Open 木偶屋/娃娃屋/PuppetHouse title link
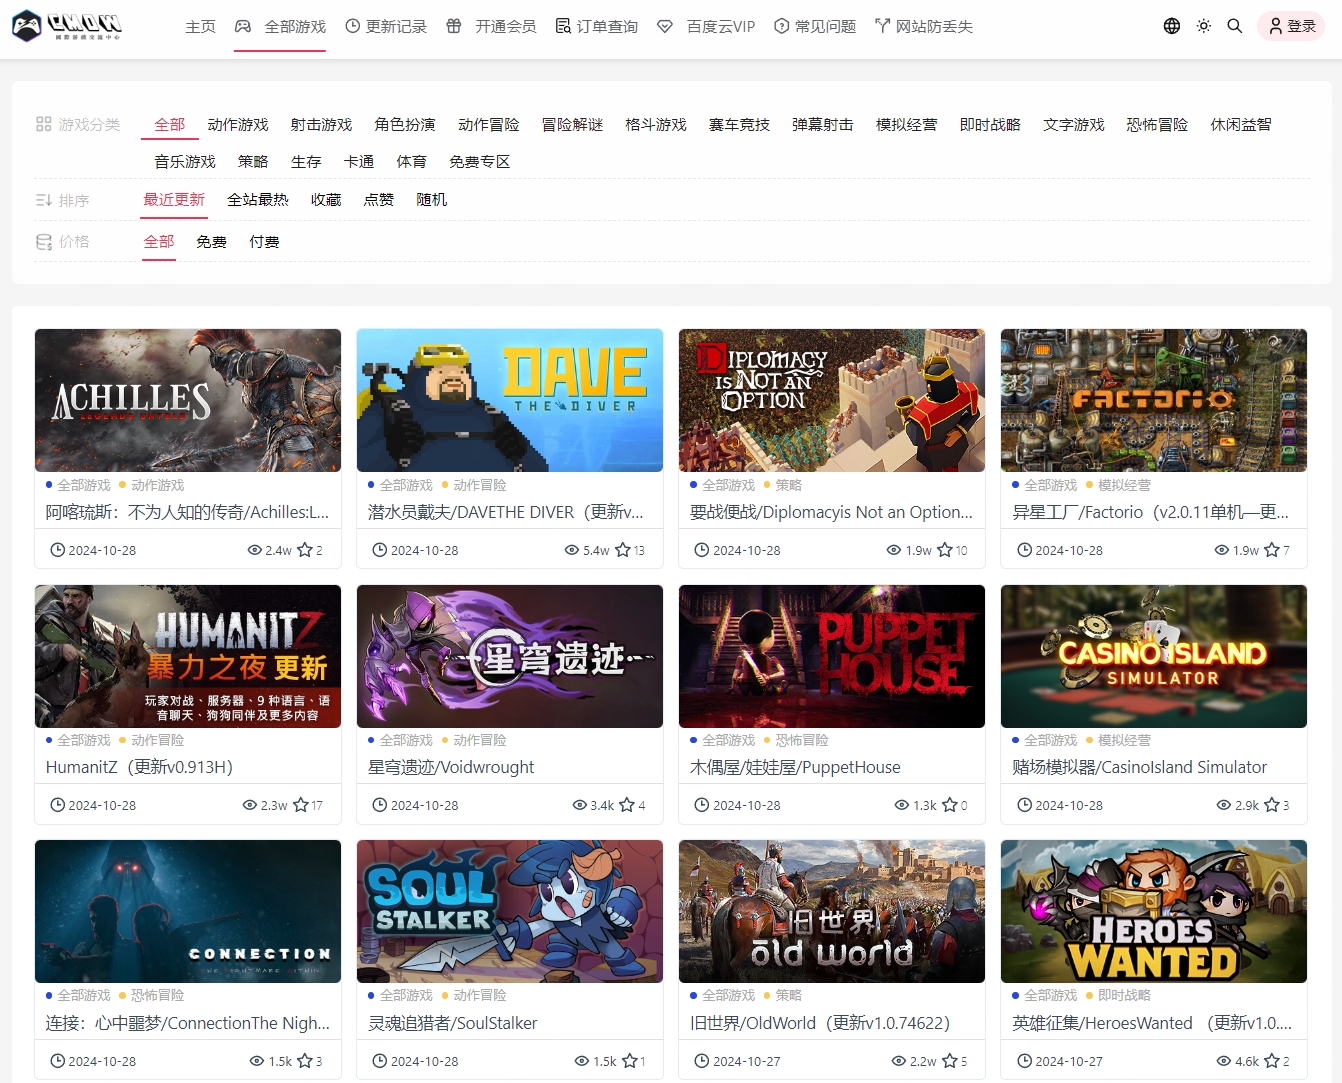The height and width of the screenshot is (1083, 1342). coord(795,767)
